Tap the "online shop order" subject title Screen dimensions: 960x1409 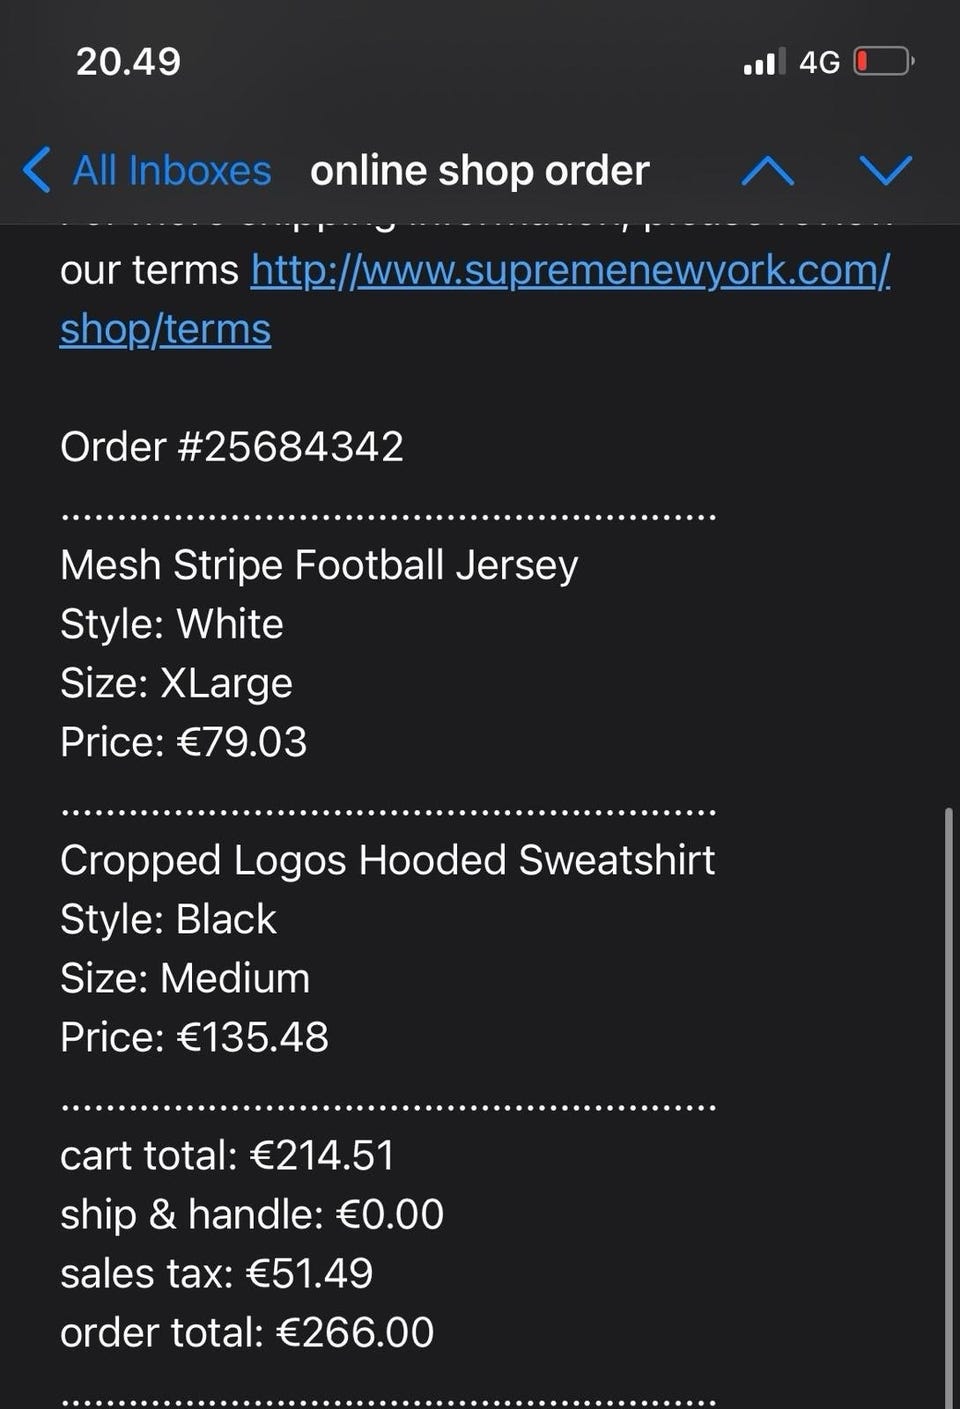[x=480, y=171]
